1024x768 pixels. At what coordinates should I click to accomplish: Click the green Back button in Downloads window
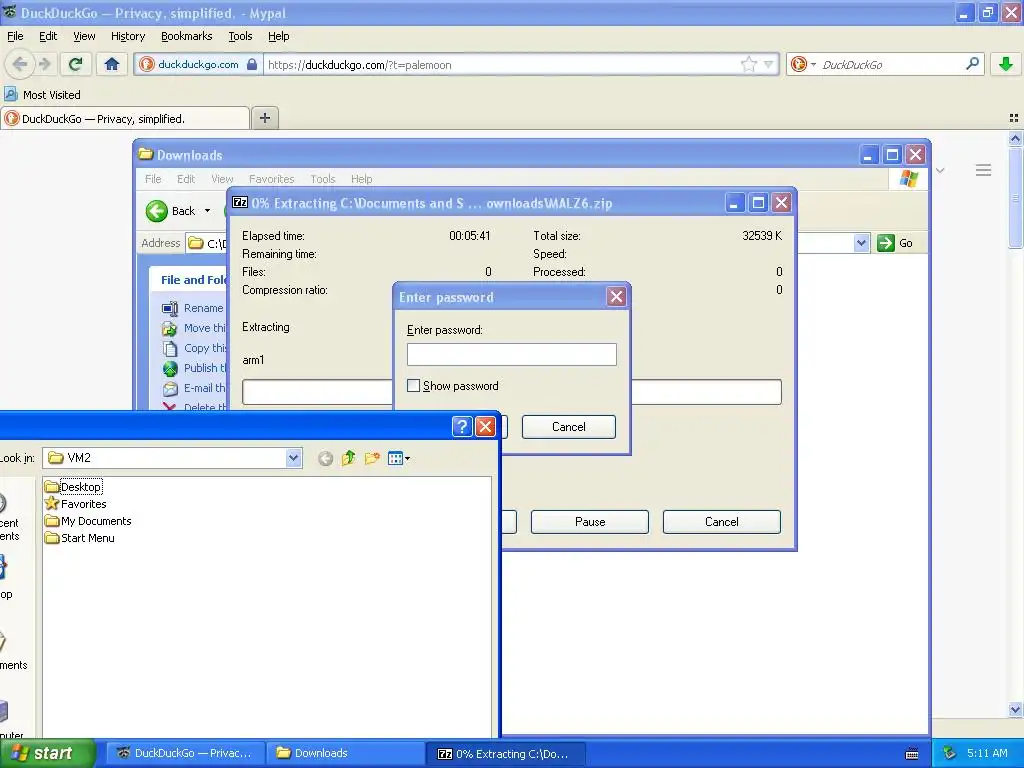[x=157, y=211]
